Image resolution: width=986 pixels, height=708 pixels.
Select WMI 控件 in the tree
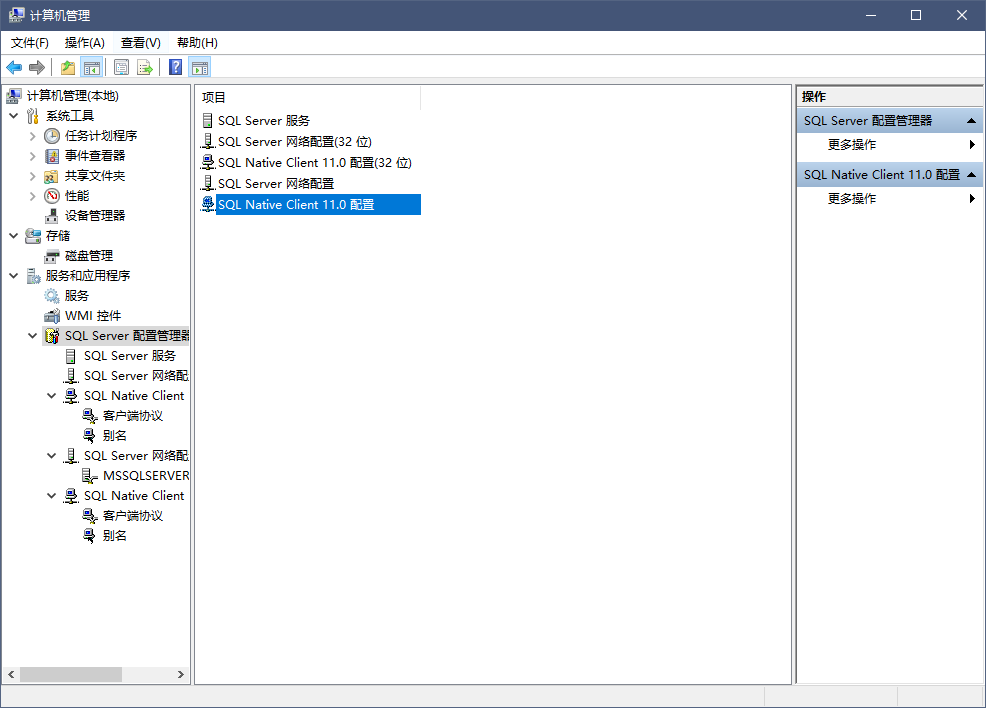93,316
